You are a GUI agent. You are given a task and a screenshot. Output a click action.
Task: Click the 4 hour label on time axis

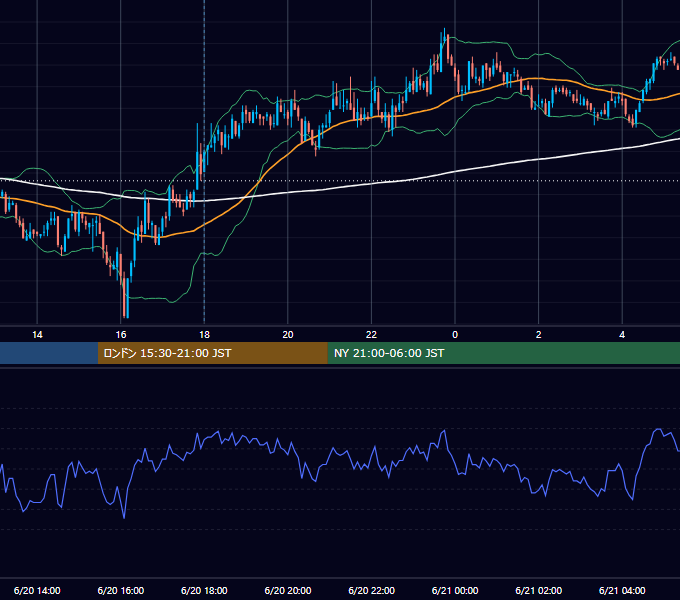click(x=622, y=335)
